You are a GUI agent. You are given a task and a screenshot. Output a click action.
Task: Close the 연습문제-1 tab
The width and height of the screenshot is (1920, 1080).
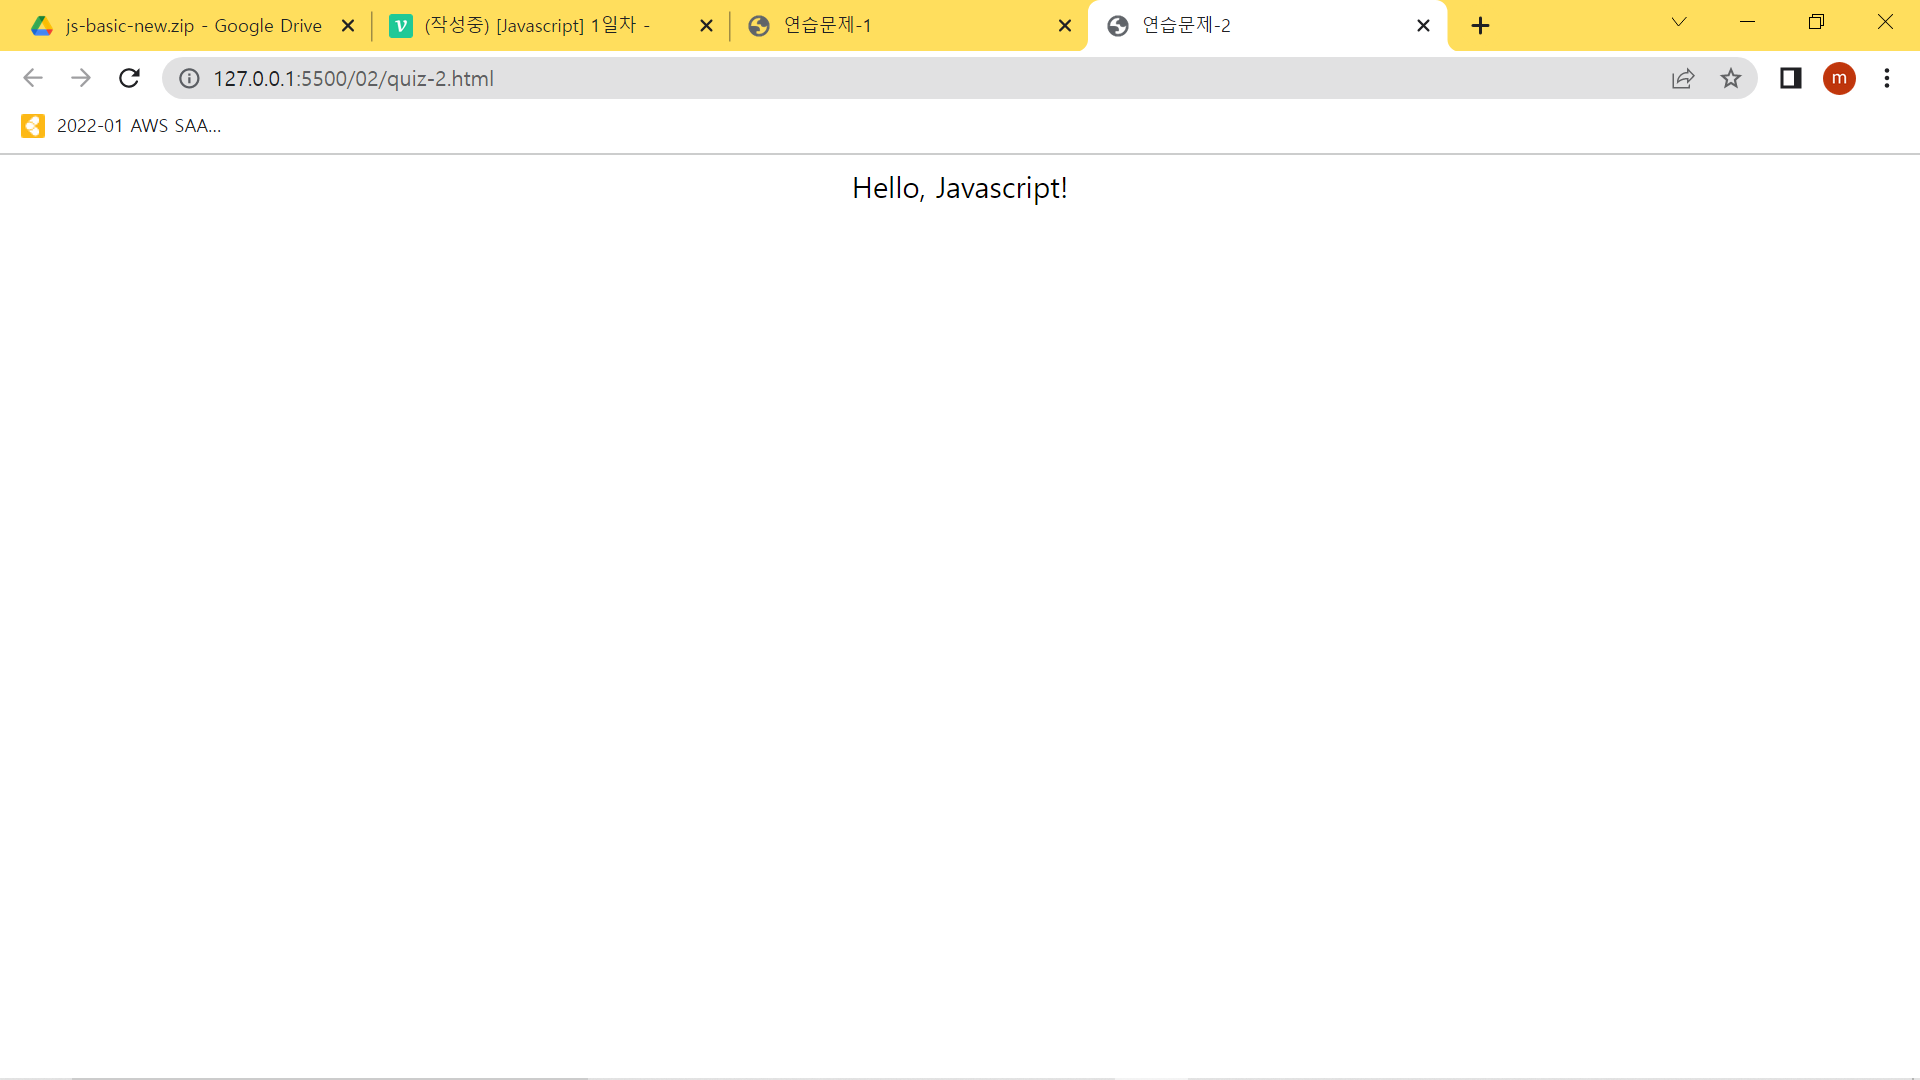point(1065,26)
